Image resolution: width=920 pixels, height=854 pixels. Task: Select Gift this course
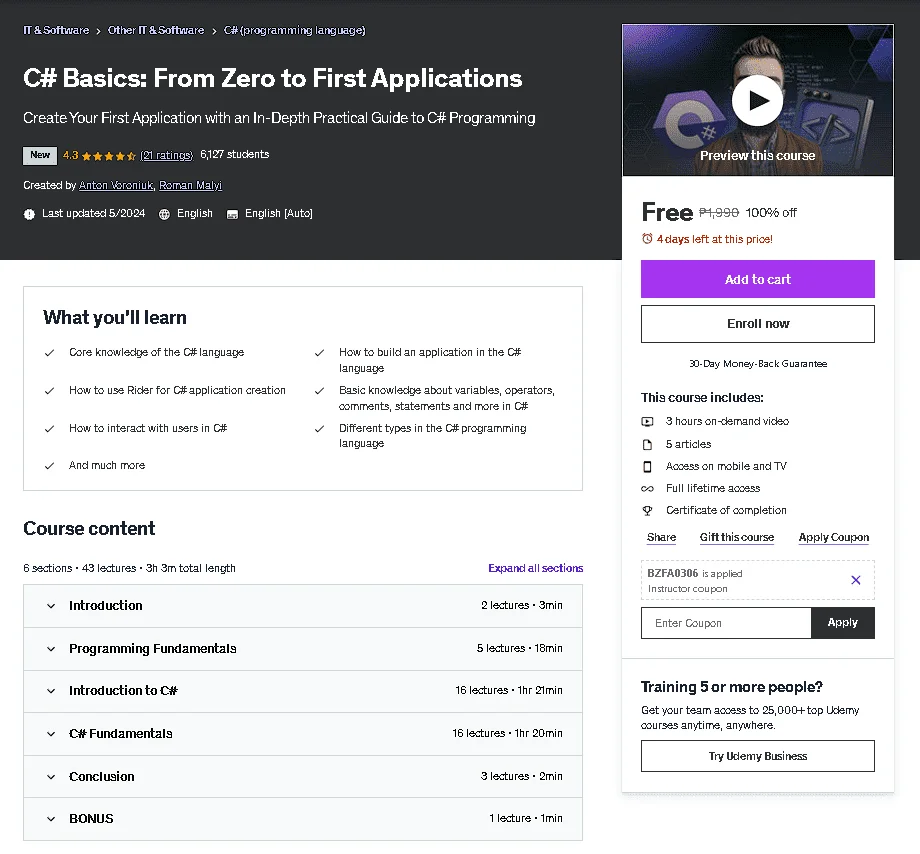coord(737,537)
